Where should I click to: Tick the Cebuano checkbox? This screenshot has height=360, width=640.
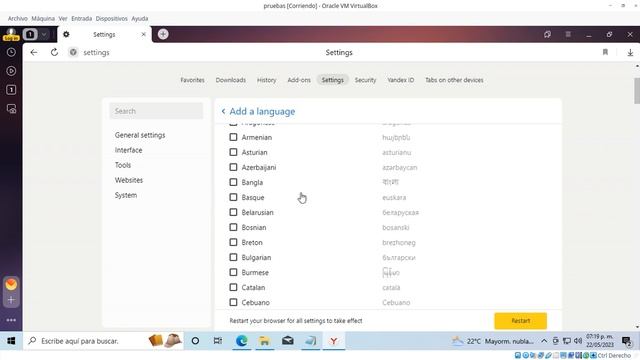pos(233,302)
